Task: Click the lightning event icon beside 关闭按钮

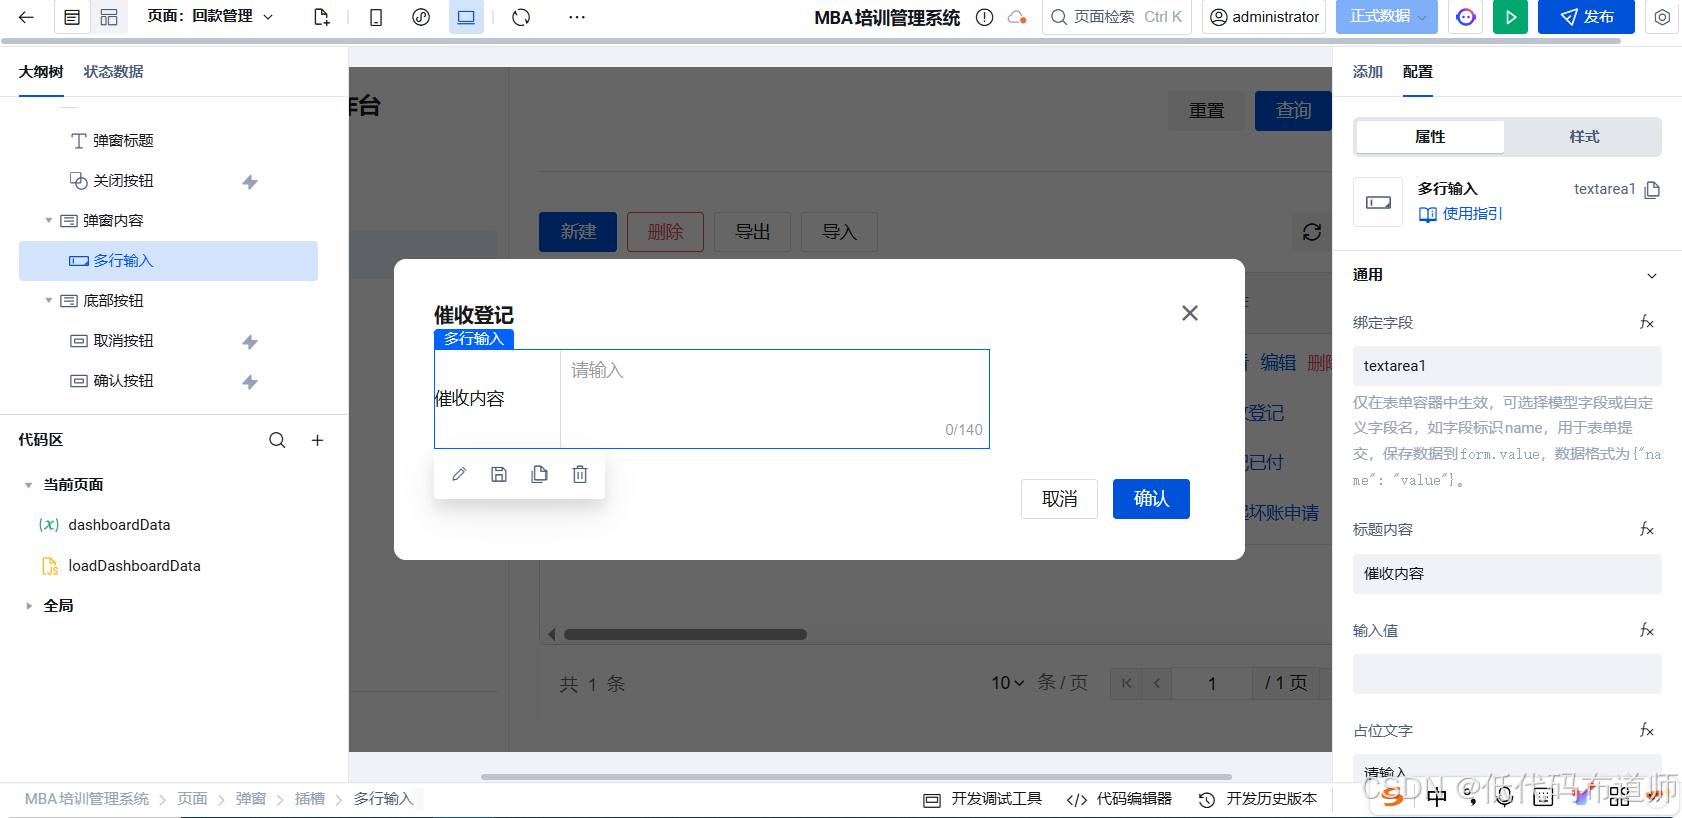Action: (250, 182)
